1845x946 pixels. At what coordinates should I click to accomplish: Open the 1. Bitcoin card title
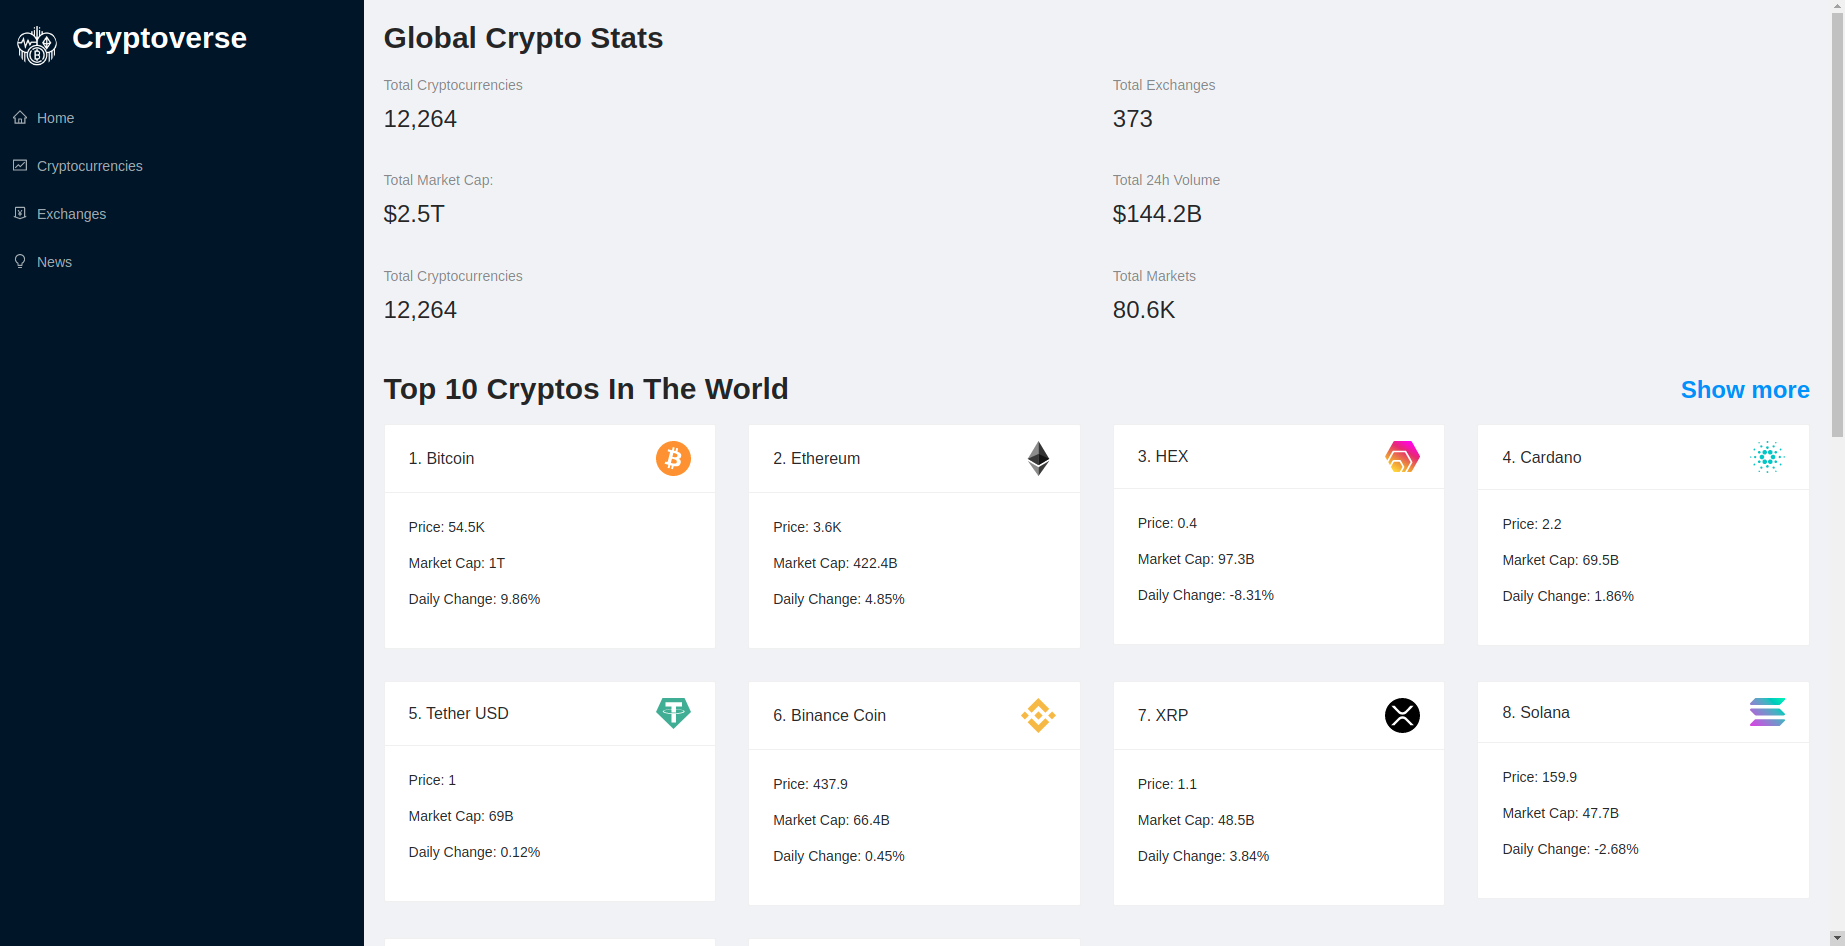pyautogui.click(x=441, y=458)
